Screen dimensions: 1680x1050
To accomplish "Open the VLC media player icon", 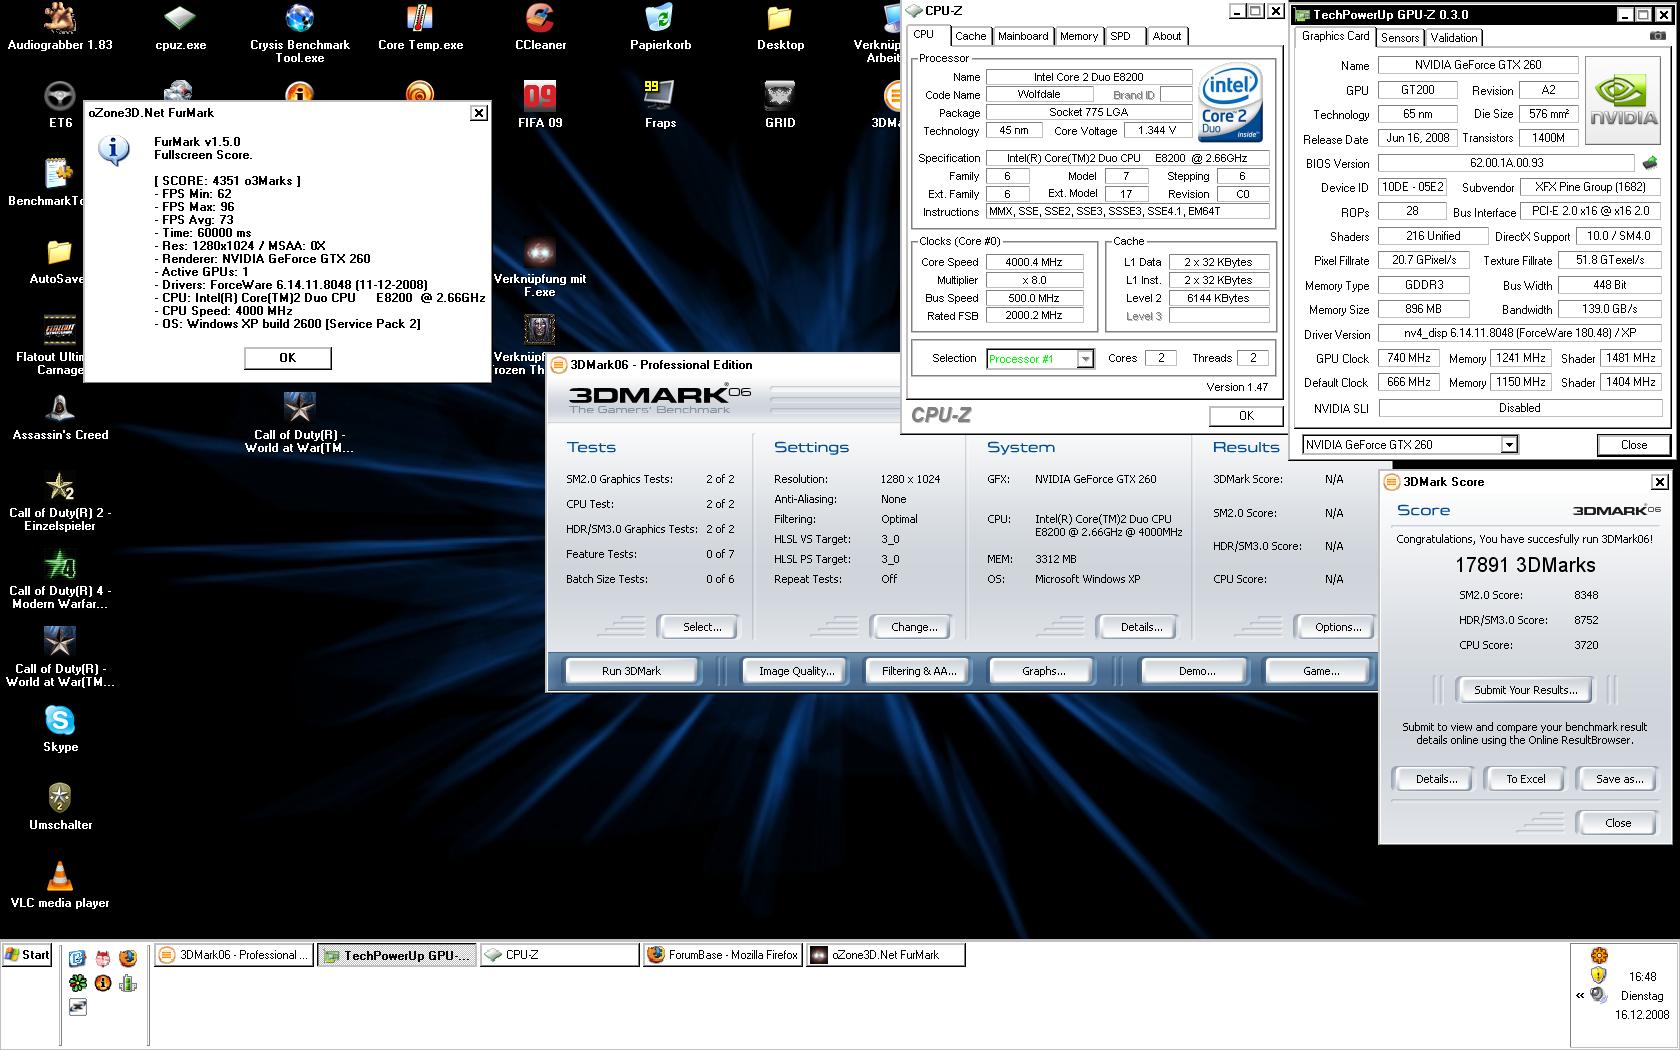I will coord(60,885).
